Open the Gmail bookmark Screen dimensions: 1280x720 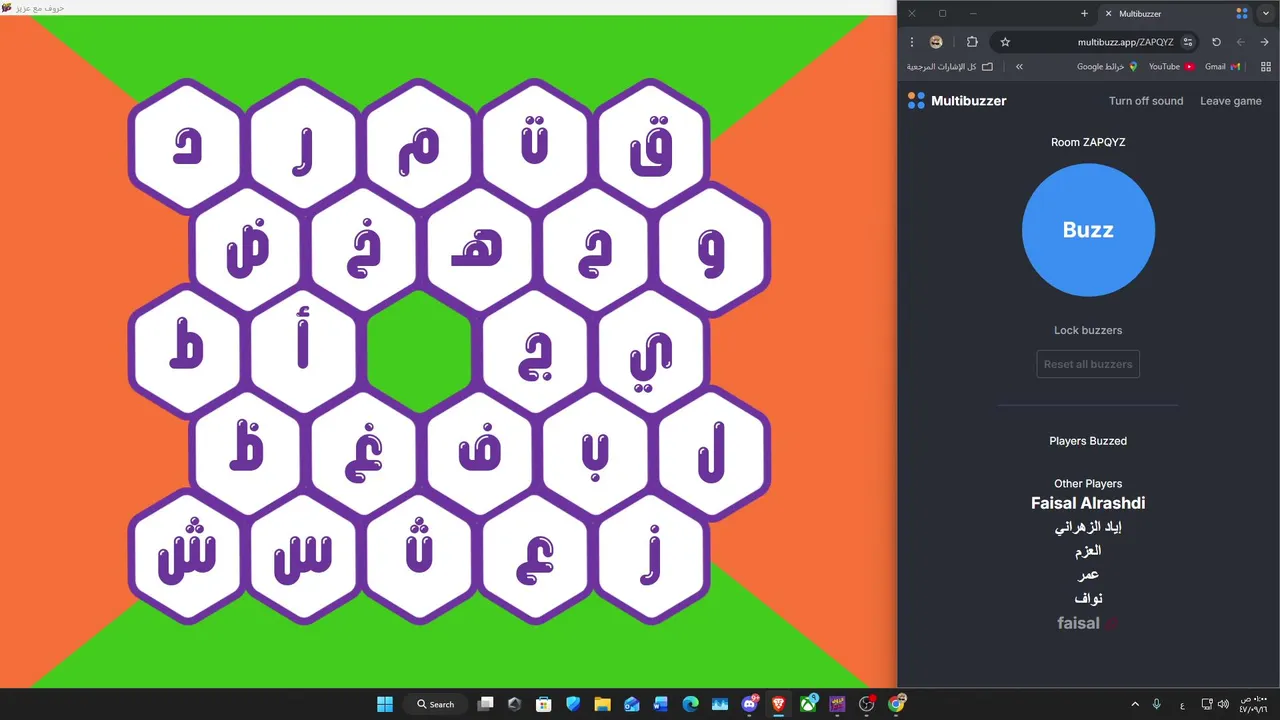1222,67
